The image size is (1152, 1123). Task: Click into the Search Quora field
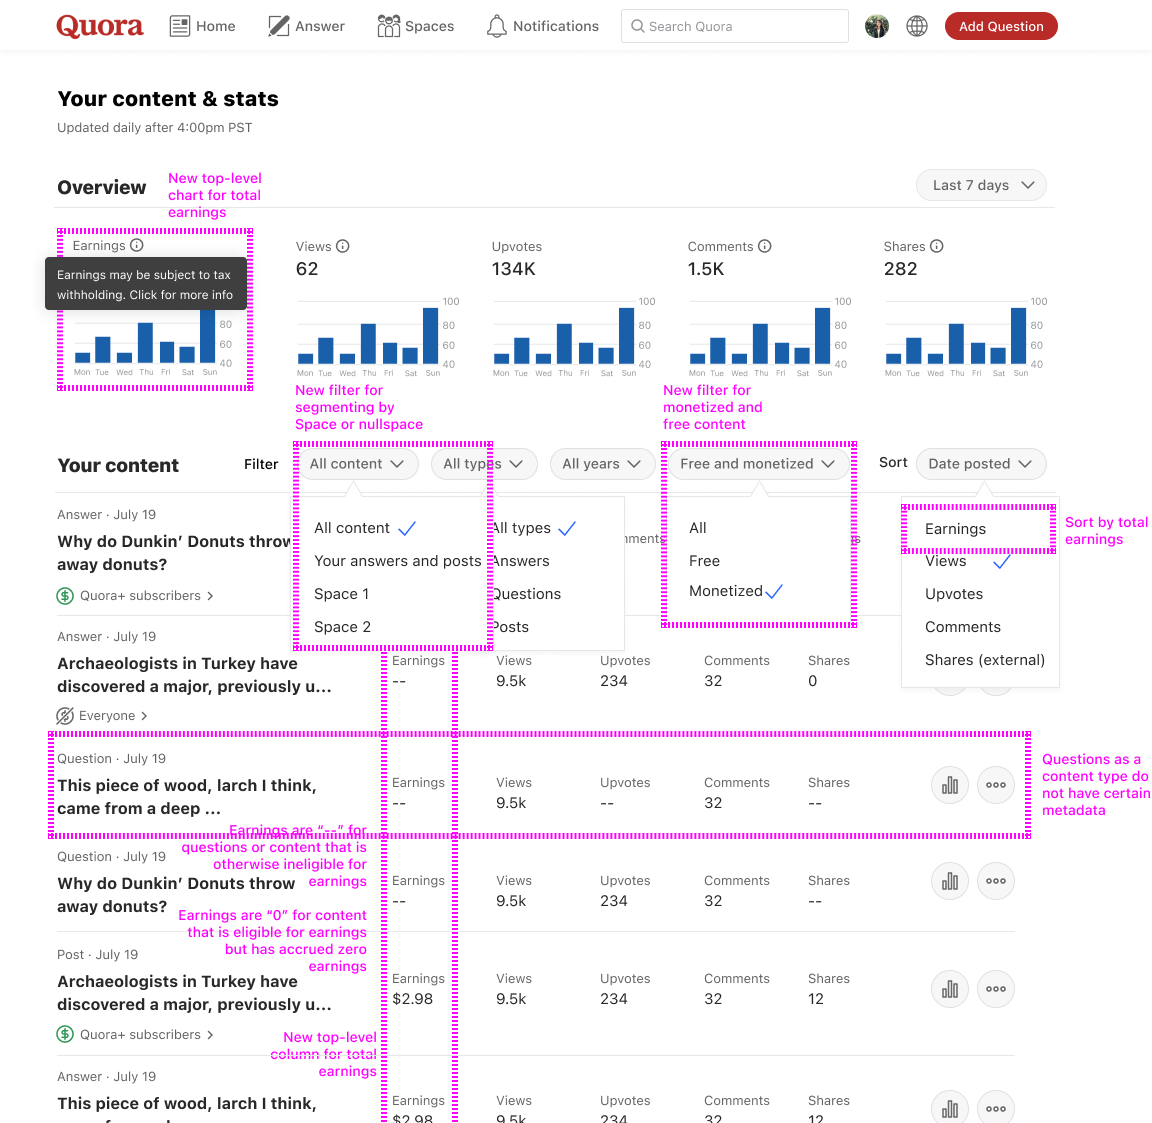735,26
